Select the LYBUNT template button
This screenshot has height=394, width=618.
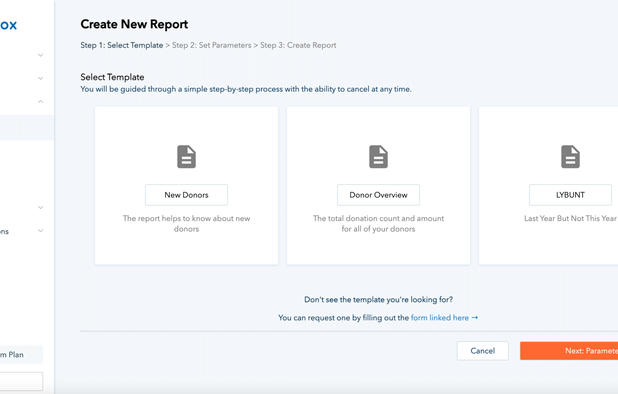click(570, 195)
